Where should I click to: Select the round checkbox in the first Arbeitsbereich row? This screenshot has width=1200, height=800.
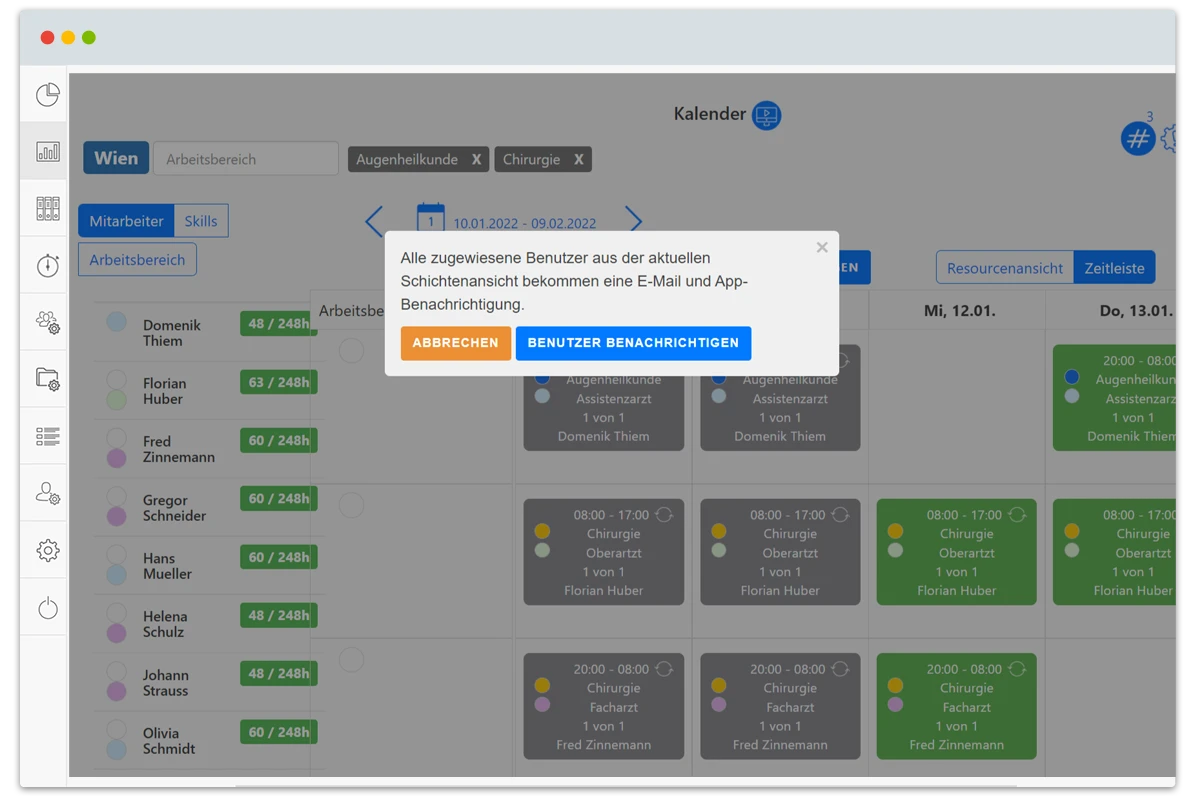(351, 350)
